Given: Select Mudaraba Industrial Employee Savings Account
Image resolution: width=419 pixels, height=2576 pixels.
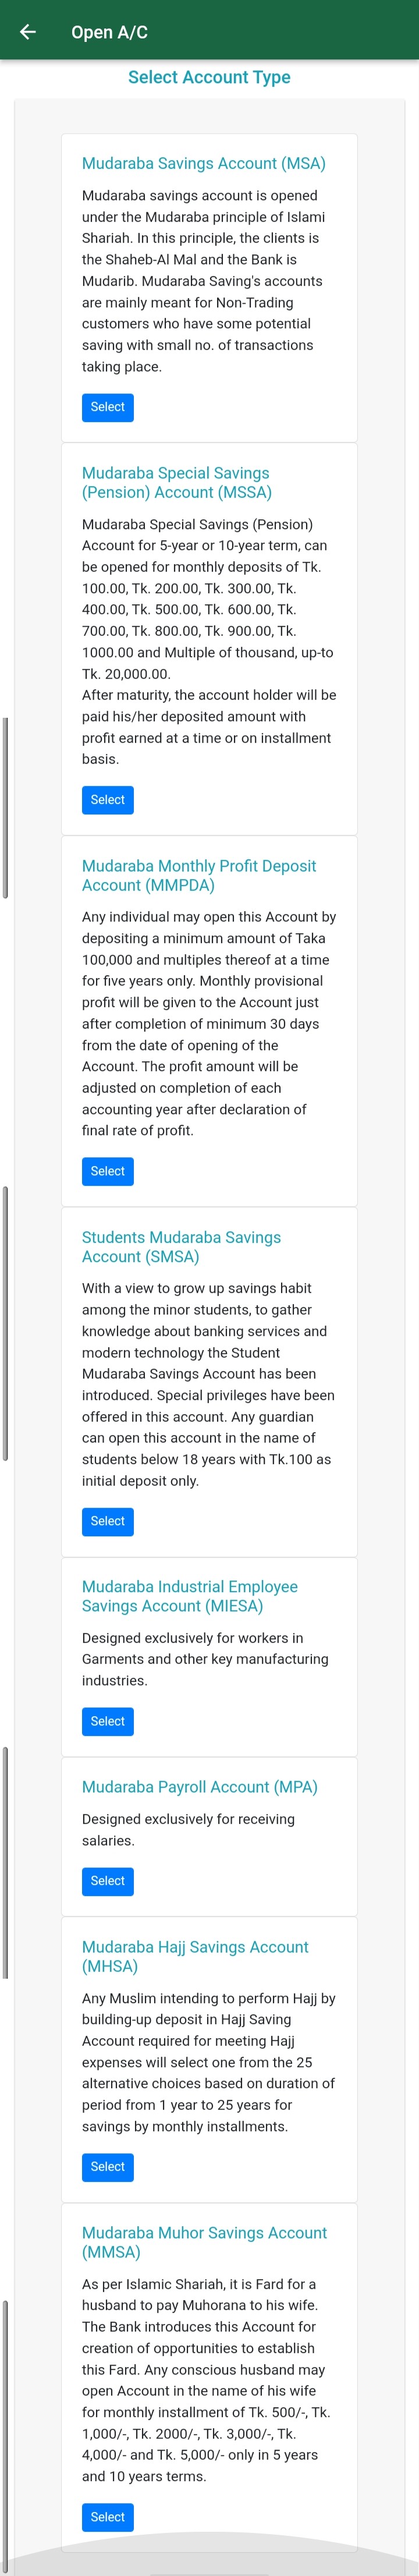Looking at the screenshot, I should (x=107, y=1721).
